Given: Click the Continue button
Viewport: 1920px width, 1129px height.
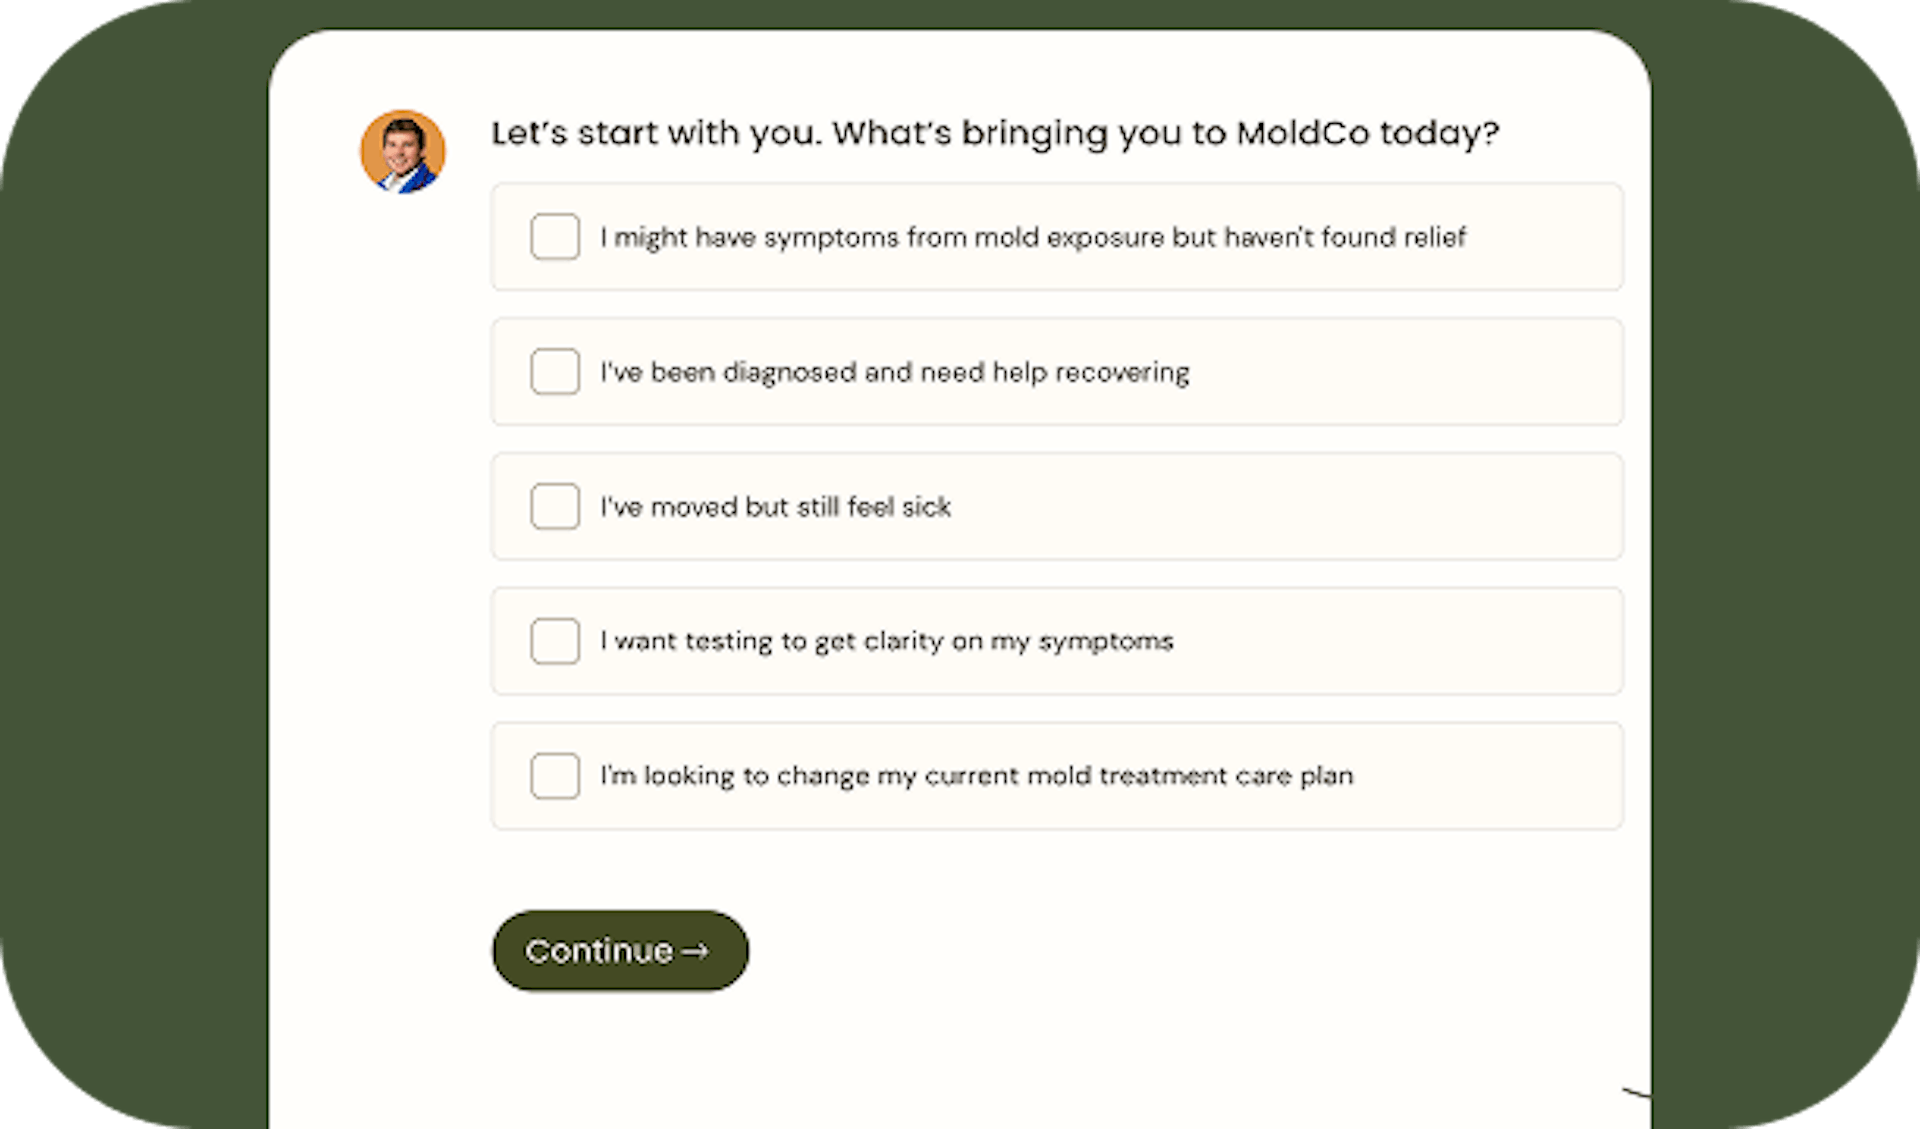Looking at the screenshot, I should pyautogui.click(x=619, y=951).
